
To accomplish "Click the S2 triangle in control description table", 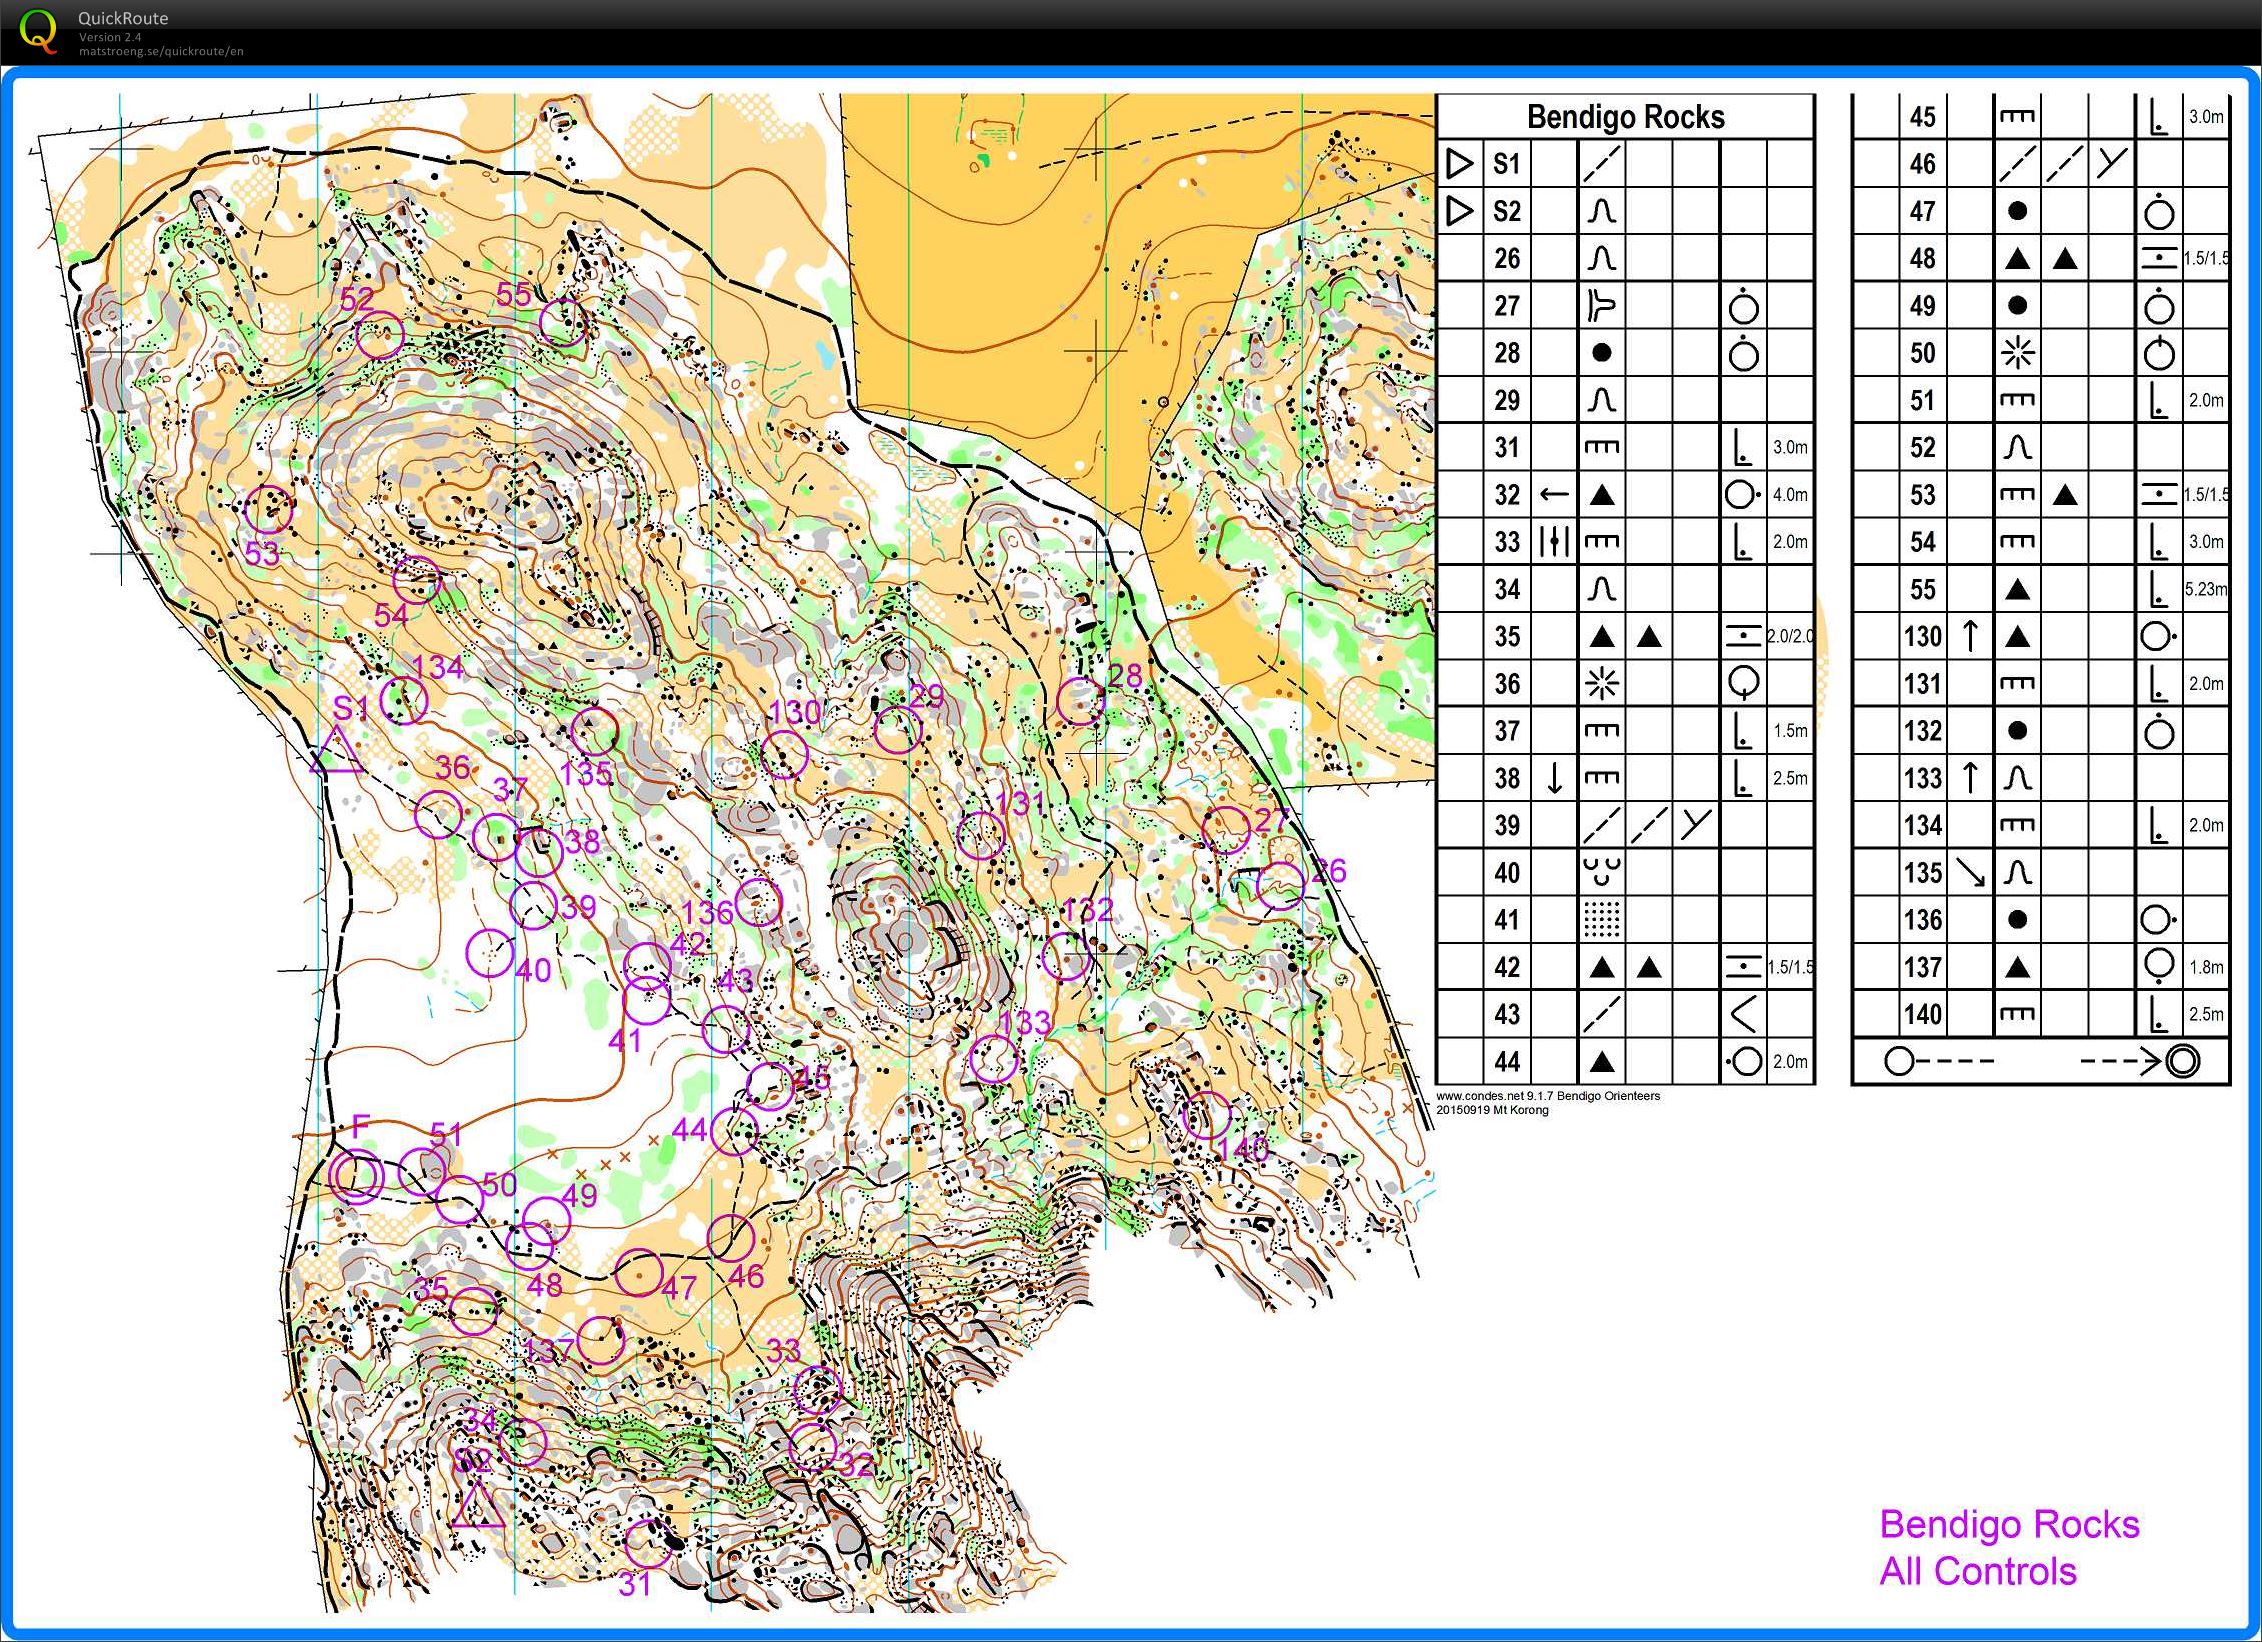I will pyautogui.click(x=1460, y=211).
